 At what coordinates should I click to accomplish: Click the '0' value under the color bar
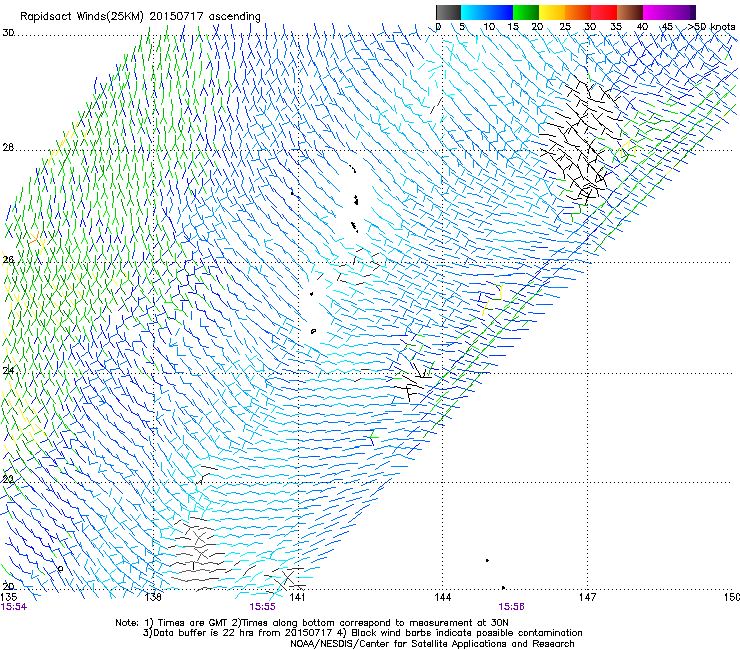pos(438,27)
